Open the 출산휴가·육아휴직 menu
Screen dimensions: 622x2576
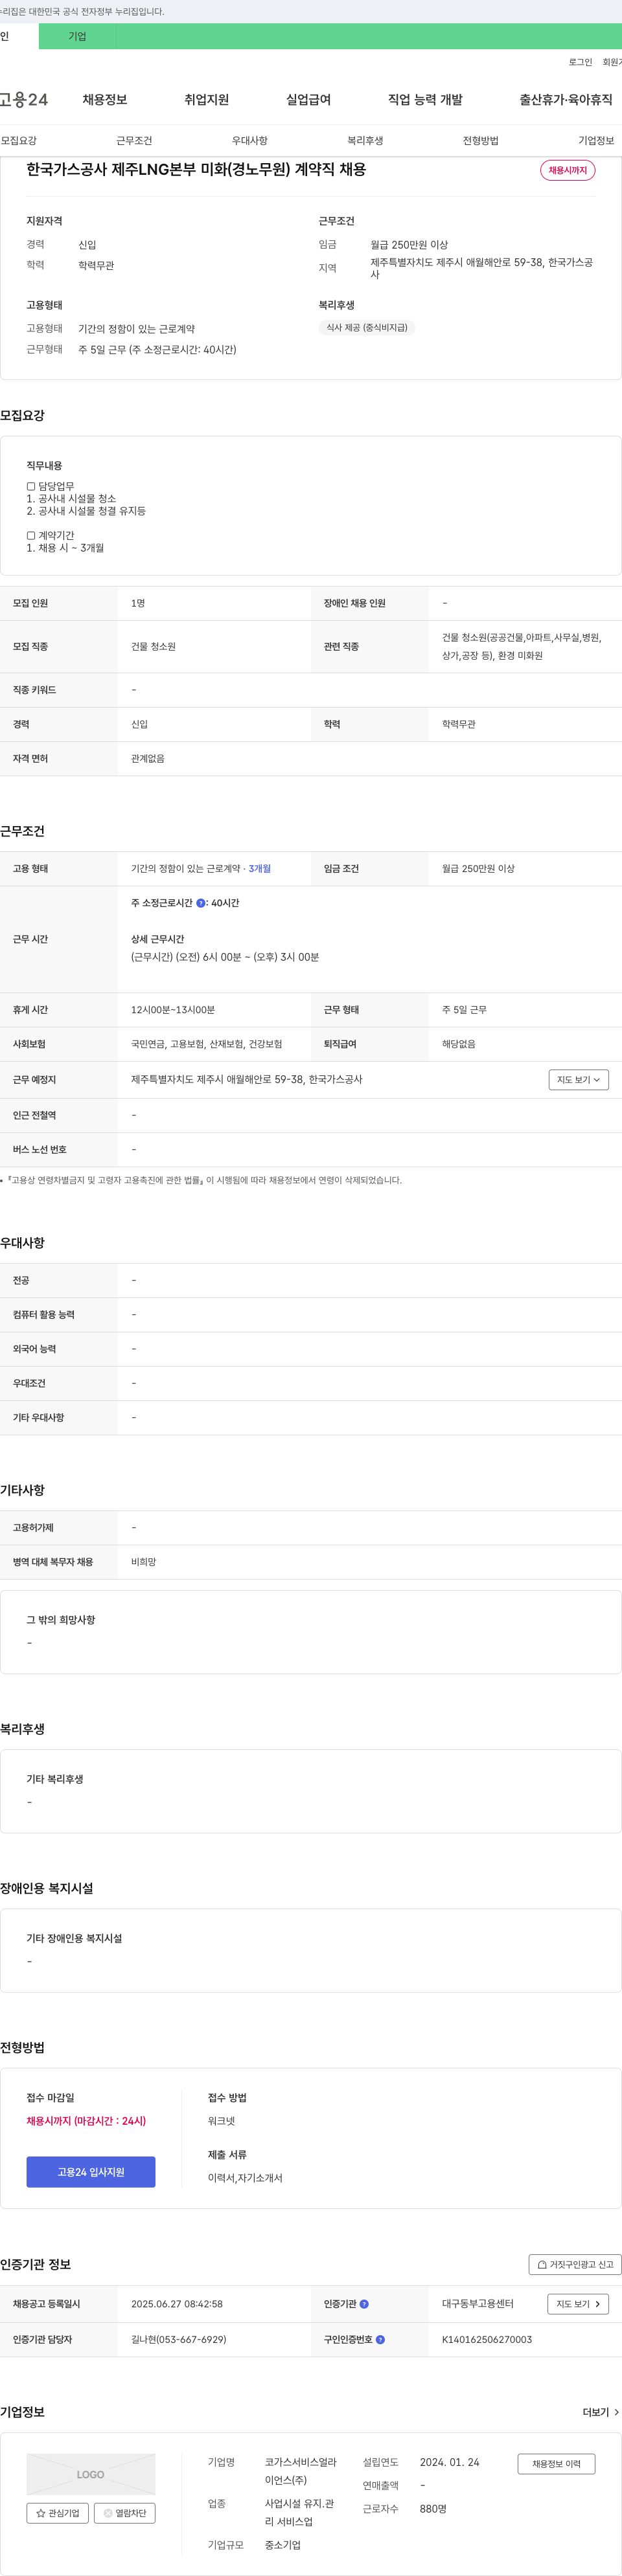[566, 100]
